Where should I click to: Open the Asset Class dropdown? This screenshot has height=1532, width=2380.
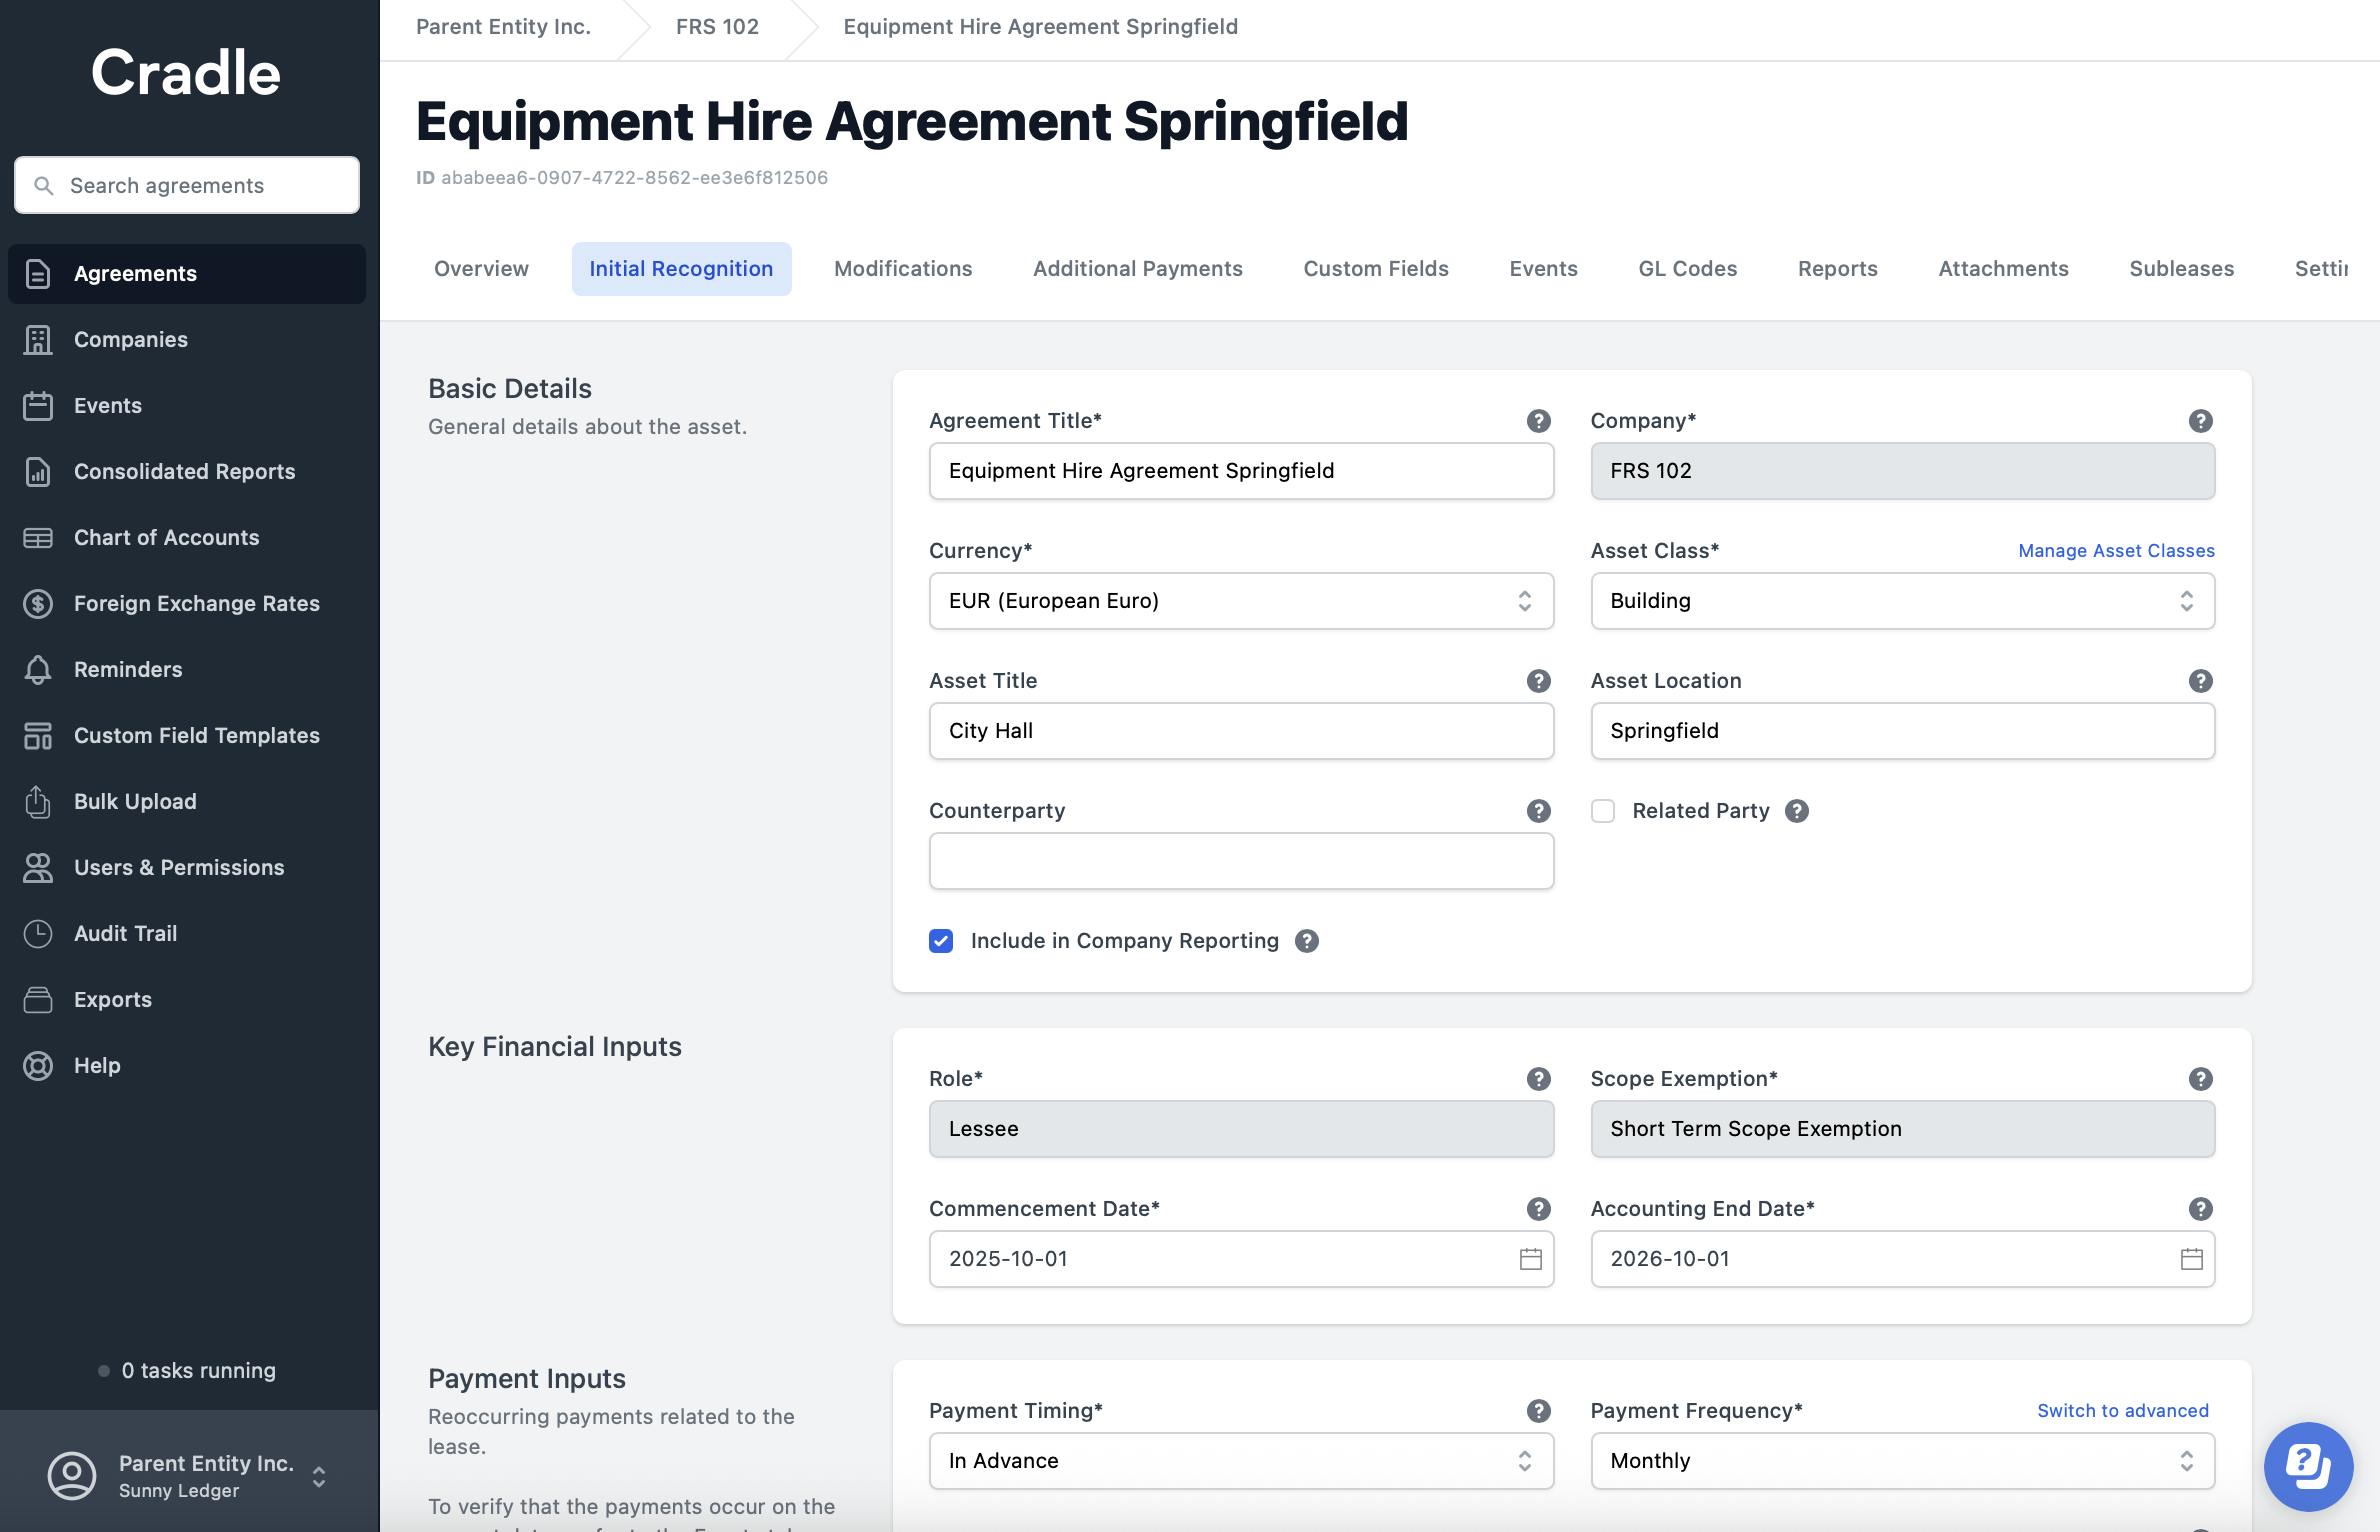click(1902, 601)
